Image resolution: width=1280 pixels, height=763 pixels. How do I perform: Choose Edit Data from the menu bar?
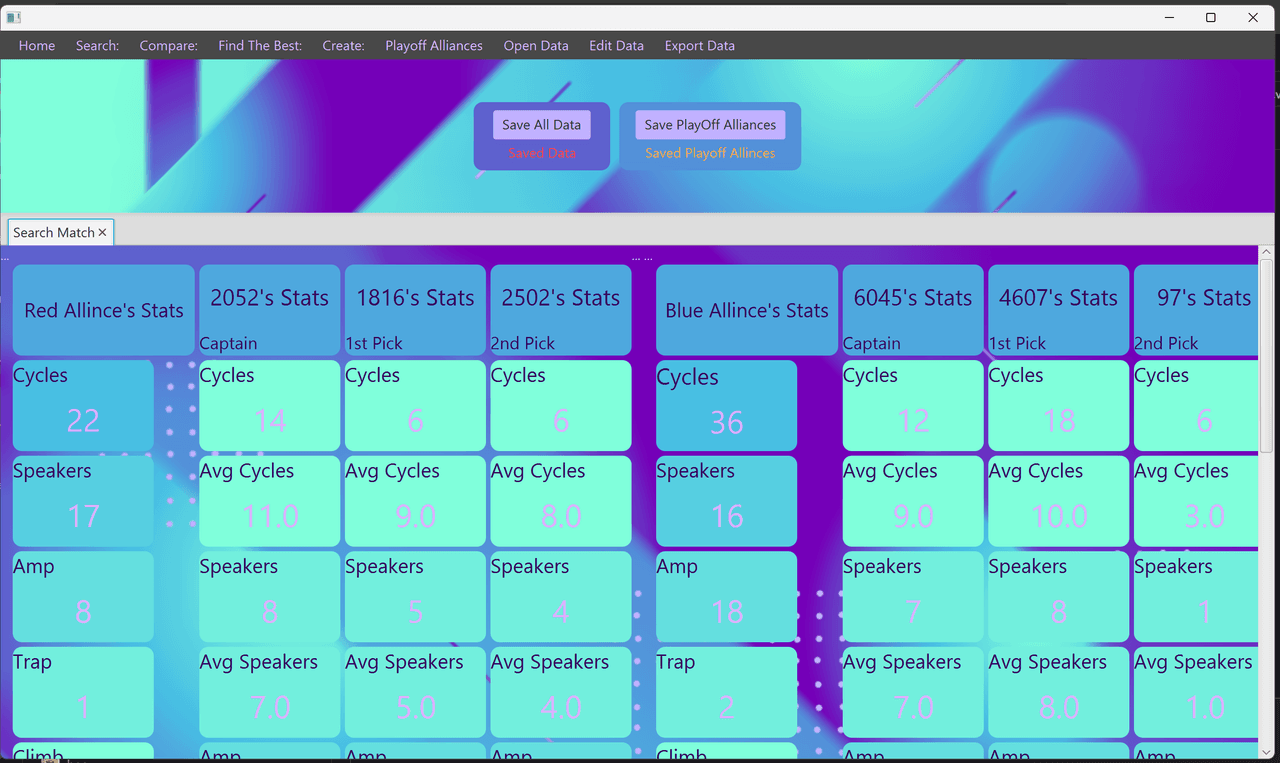point(616,46)
